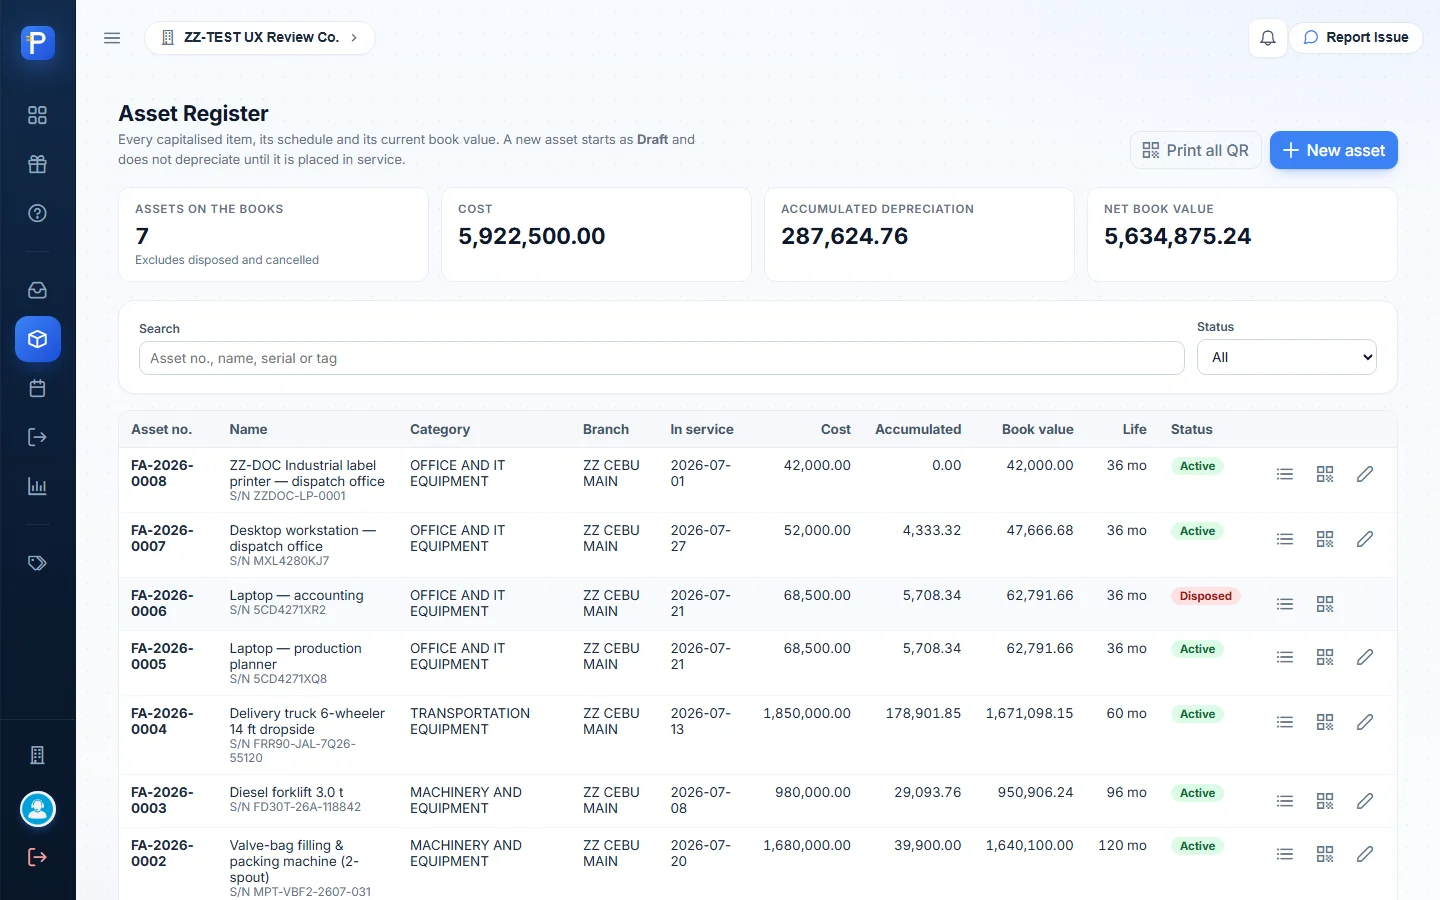Click the Accumulated Depreciation card 287,624.76
This screenshot has width=1440, height=900.
point(919,235)
